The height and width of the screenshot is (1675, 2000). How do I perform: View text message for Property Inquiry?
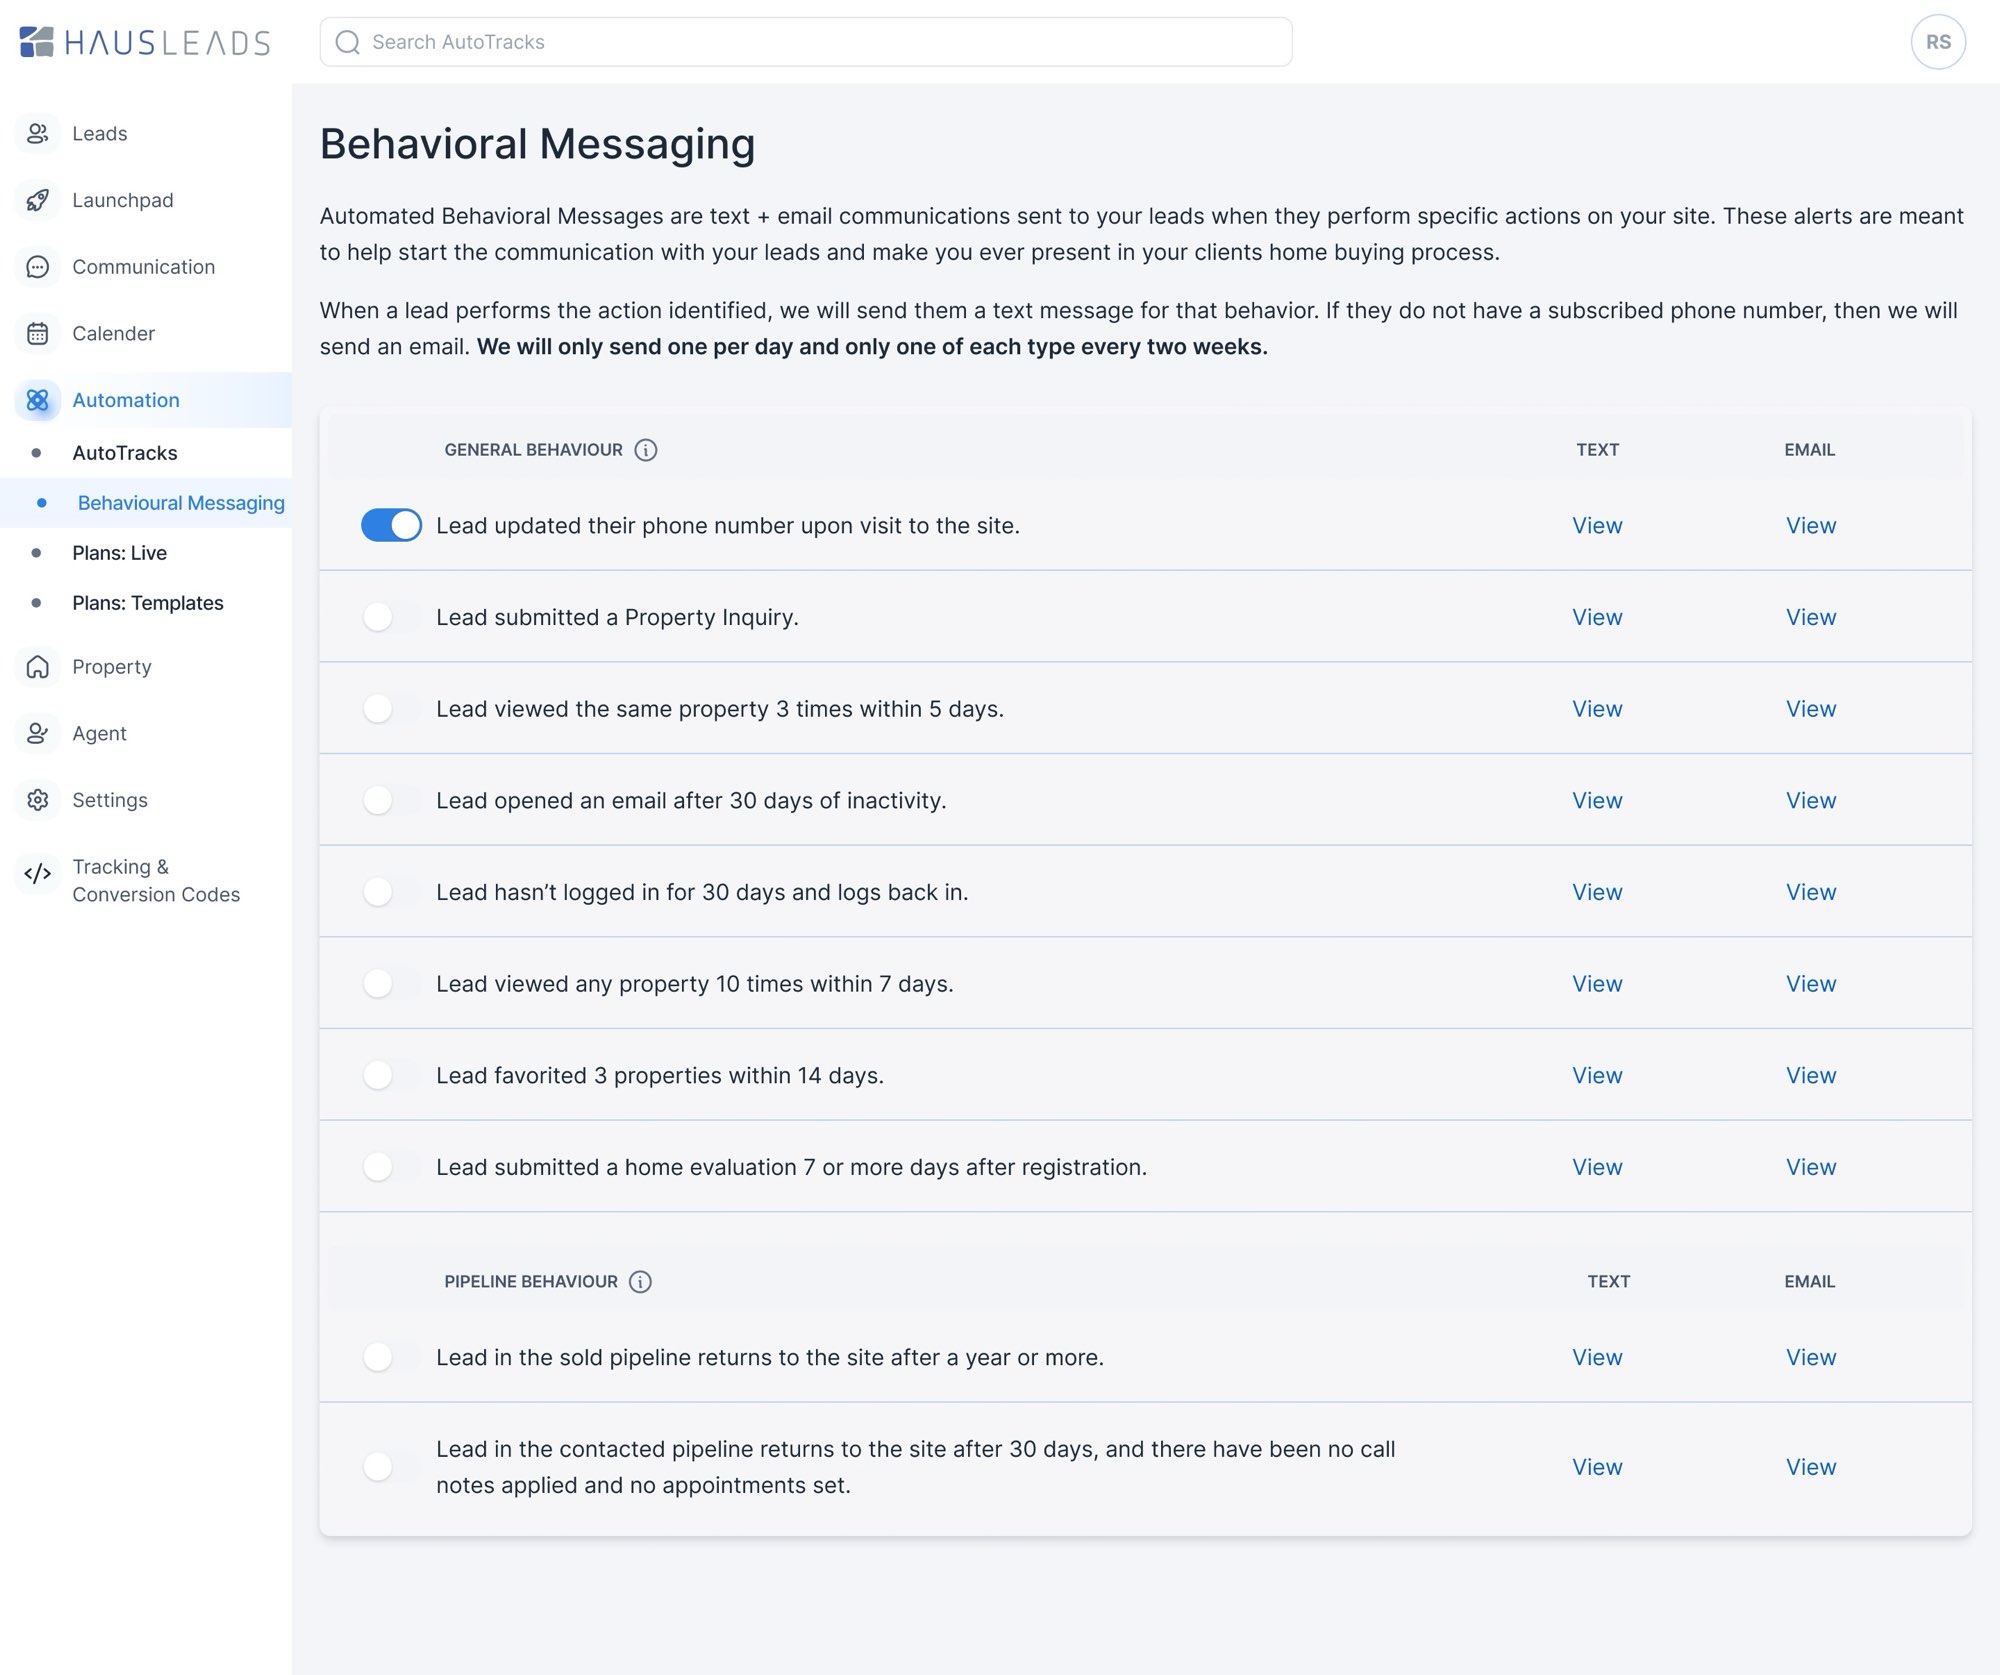click(1597, 617)
